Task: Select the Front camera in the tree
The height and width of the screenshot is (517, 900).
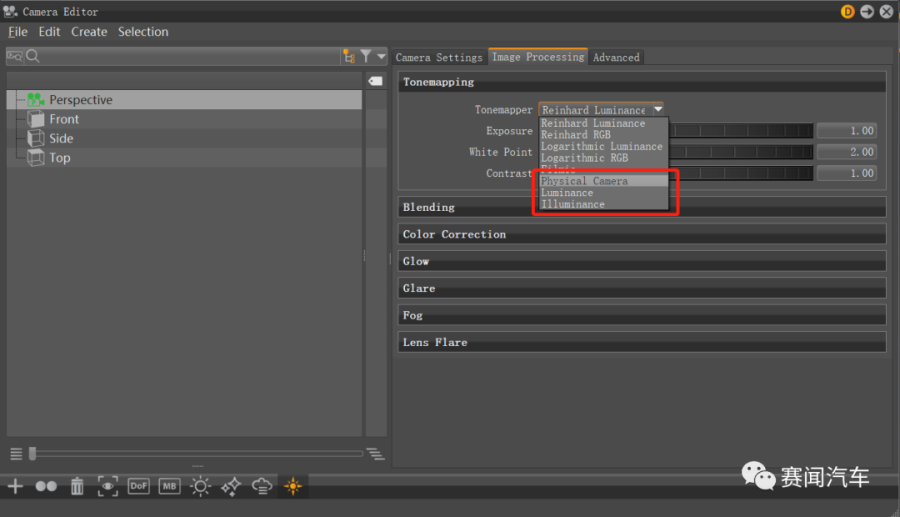Action: (64, 119)
